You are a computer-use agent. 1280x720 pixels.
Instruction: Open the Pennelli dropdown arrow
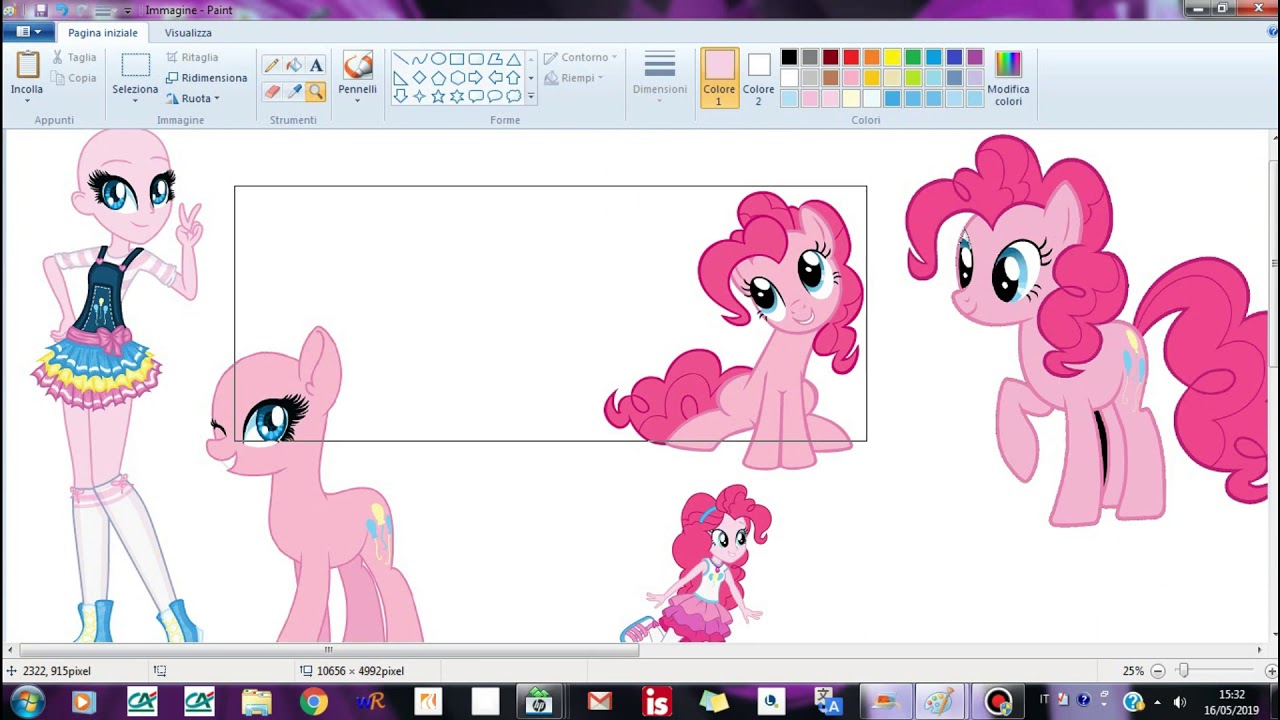coord(357,100)
